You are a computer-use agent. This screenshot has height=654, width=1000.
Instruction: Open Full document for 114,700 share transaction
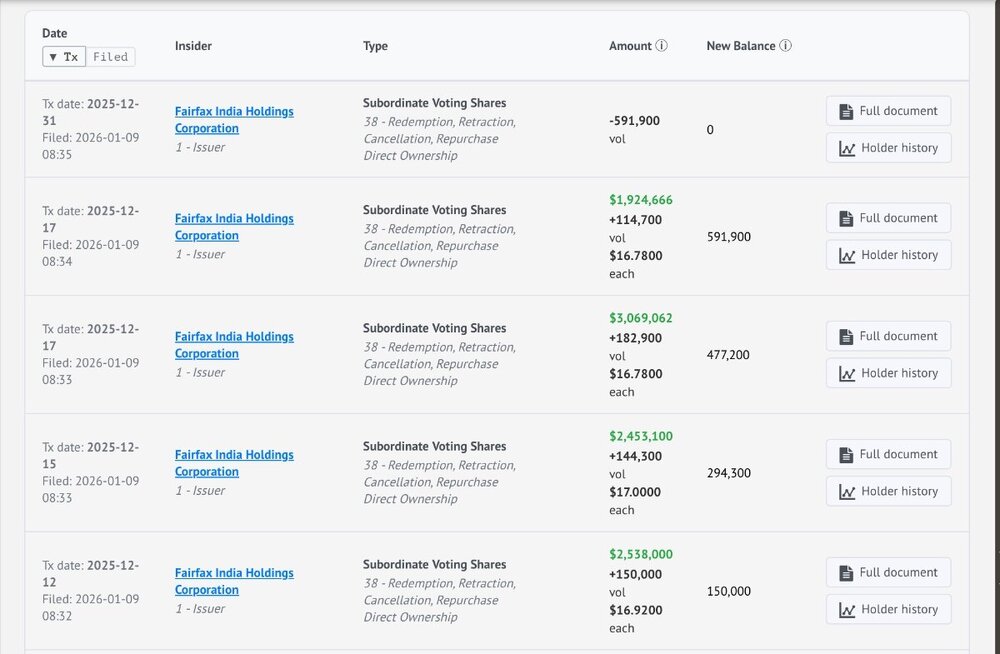tap(888, 218)
